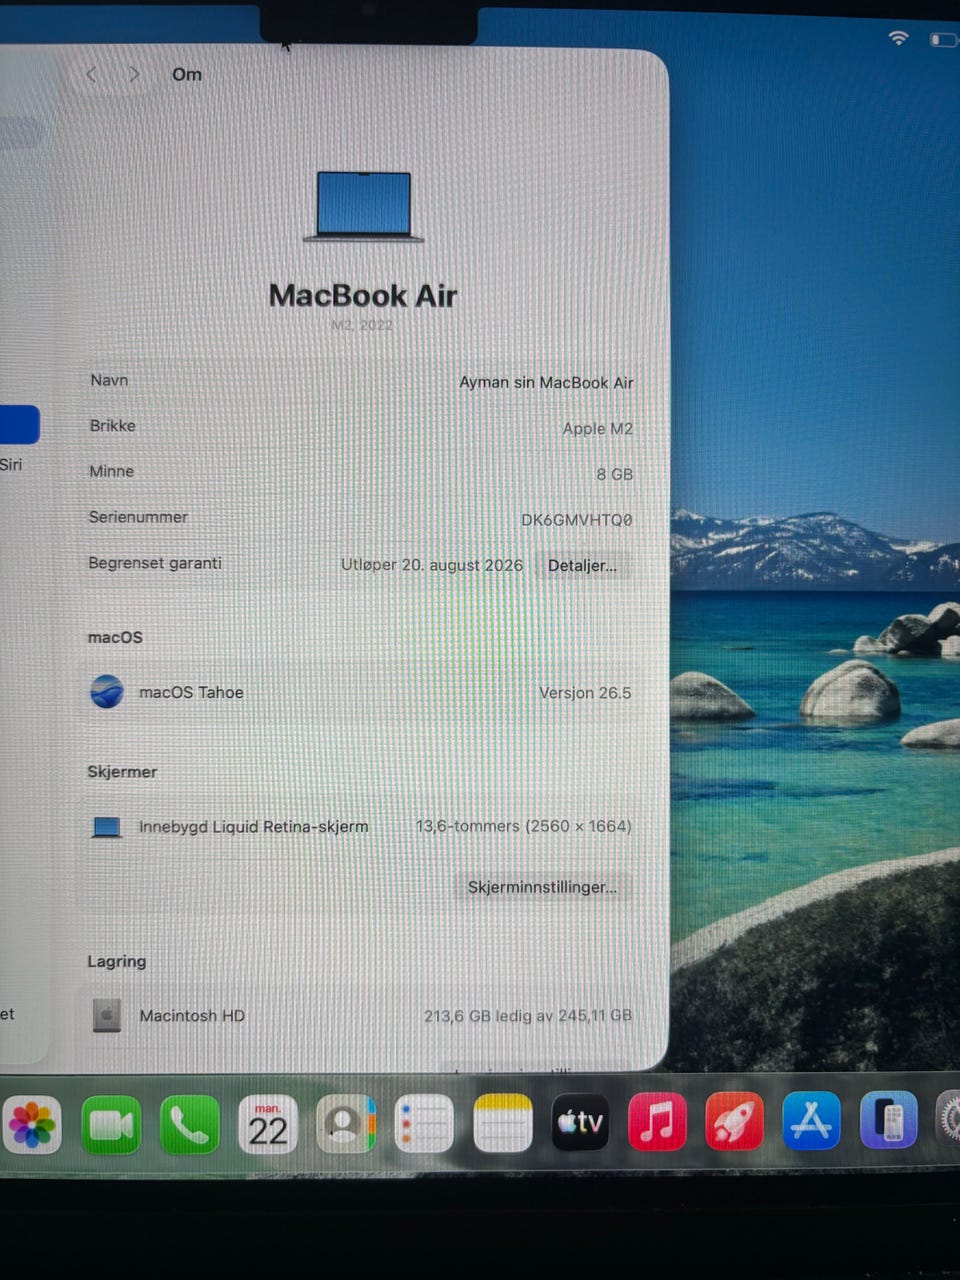This screenshot has width=960, height=1280.
Task: Go back with the left chevron
Action: pyautogui.click(x=91, y=74)
